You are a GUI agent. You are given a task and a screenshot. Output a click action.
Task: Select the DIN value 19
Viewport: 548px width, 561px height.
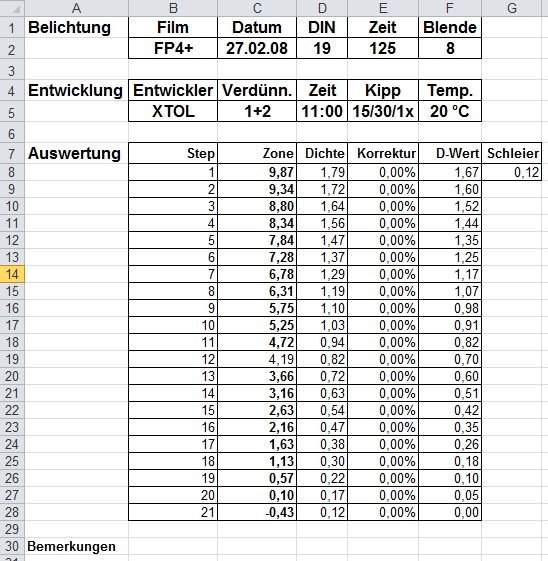322,48
